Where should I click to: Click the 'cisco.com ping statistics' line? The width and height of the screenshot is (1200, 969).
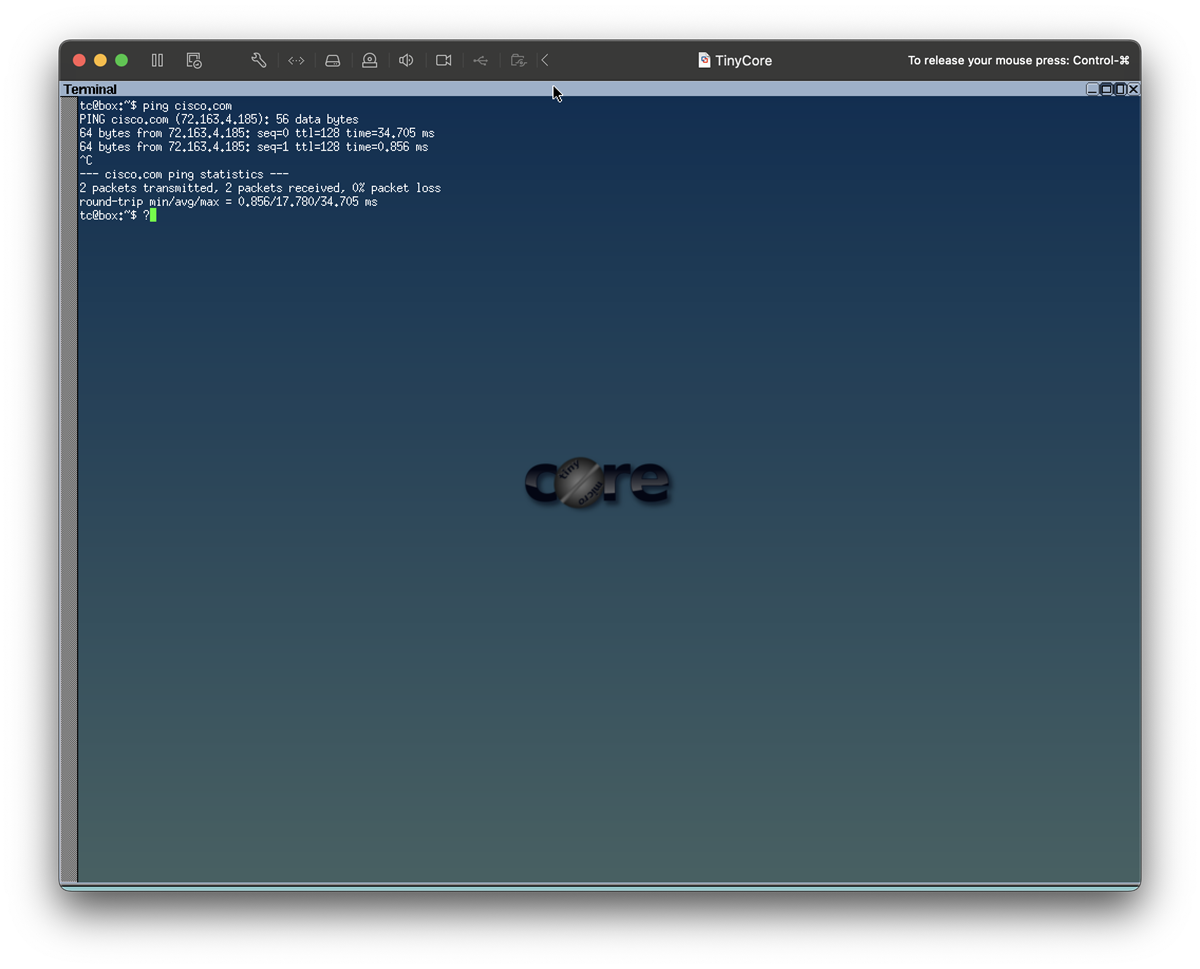coord(185,174)
